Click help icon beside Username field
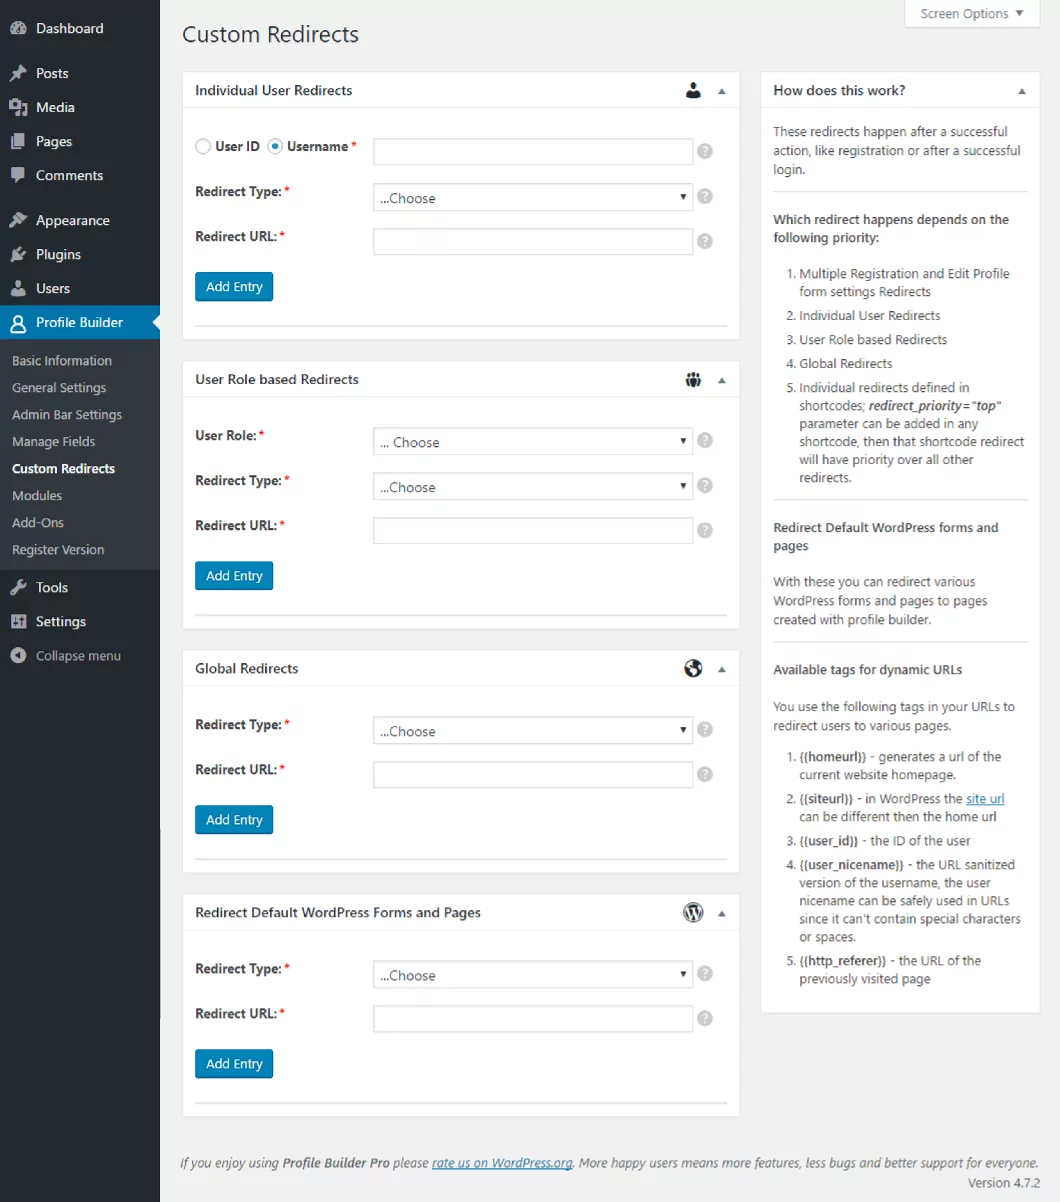The height and width of the screenshot is (1202, 1060). point(705,151)
